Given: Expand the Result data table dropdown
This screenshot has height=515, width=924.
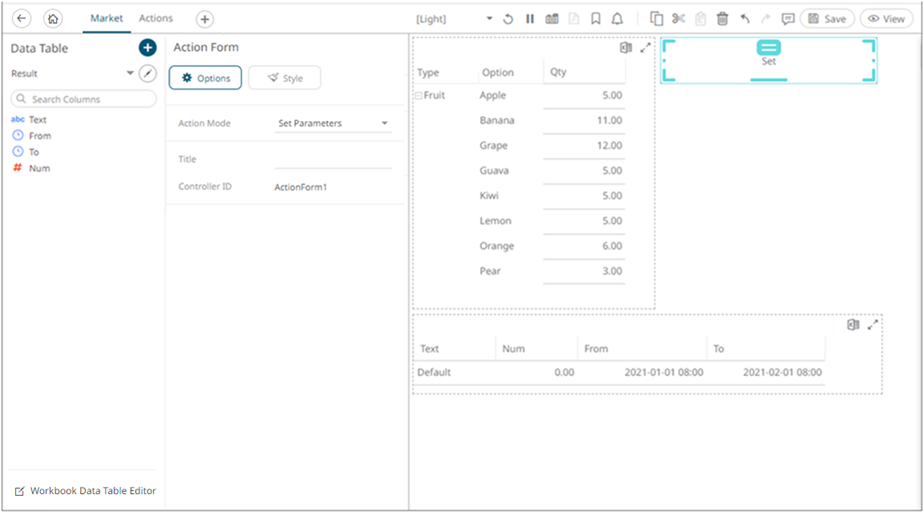Looking at the screenshot, I should pos(130,74).
